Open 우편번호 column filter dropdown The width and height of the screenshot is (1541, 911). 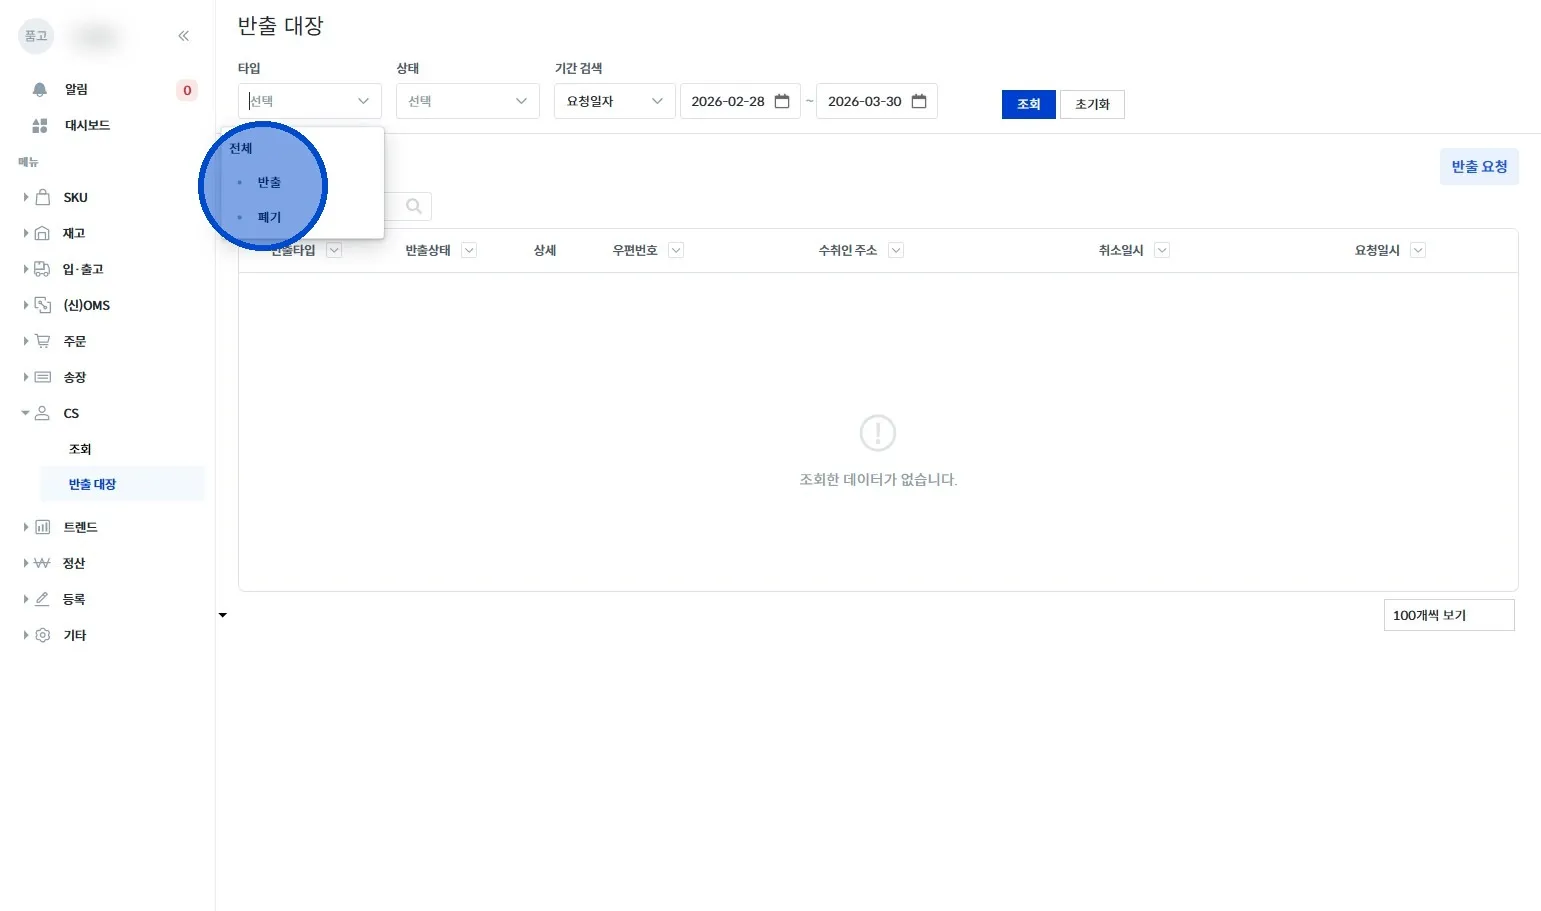point(676,250)
